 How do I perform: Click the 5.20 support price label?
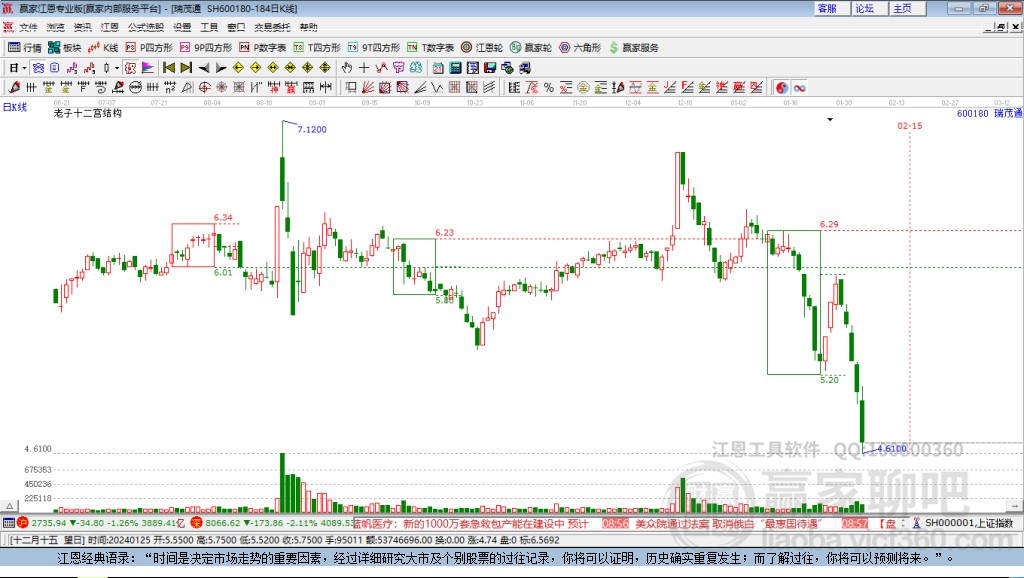point(829,380)
